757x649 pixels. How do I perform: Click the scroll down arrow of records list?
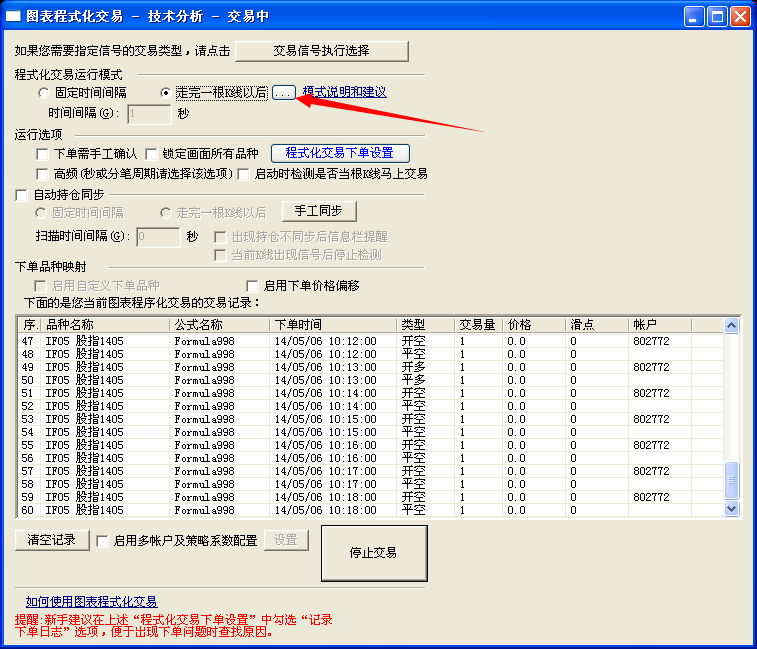(731, 508)
